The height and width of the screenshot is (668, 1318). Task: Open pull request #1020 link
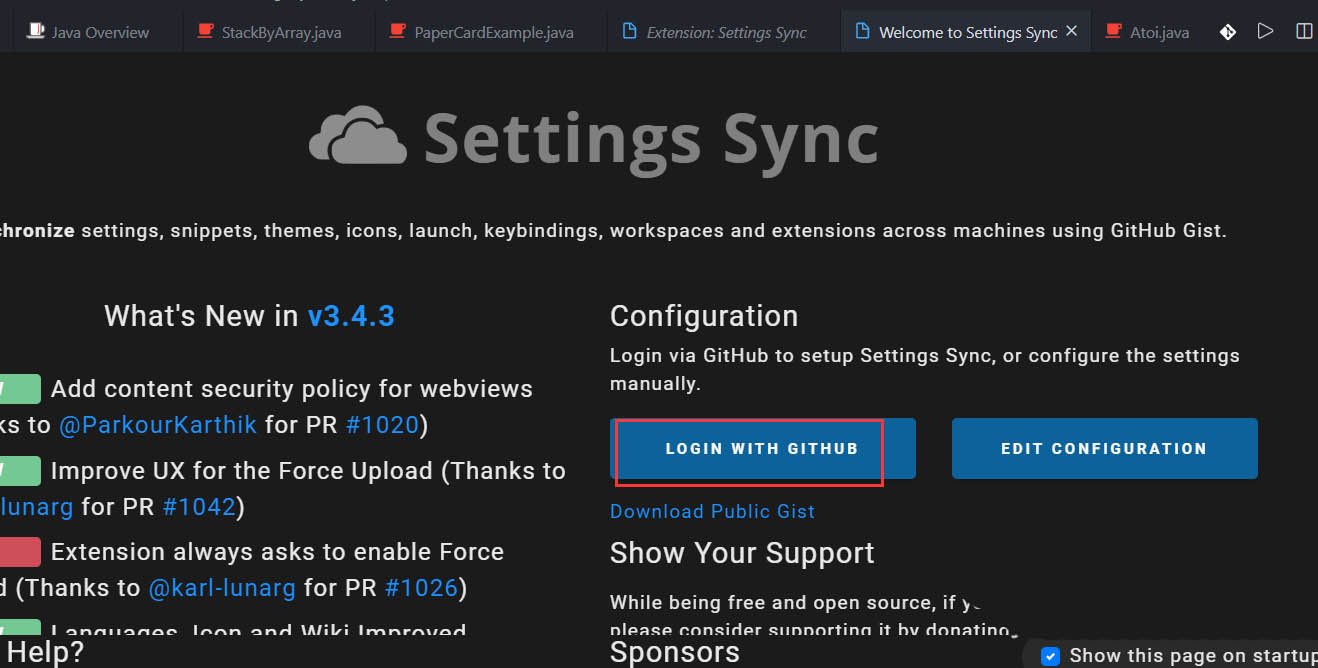pos(382,425)
